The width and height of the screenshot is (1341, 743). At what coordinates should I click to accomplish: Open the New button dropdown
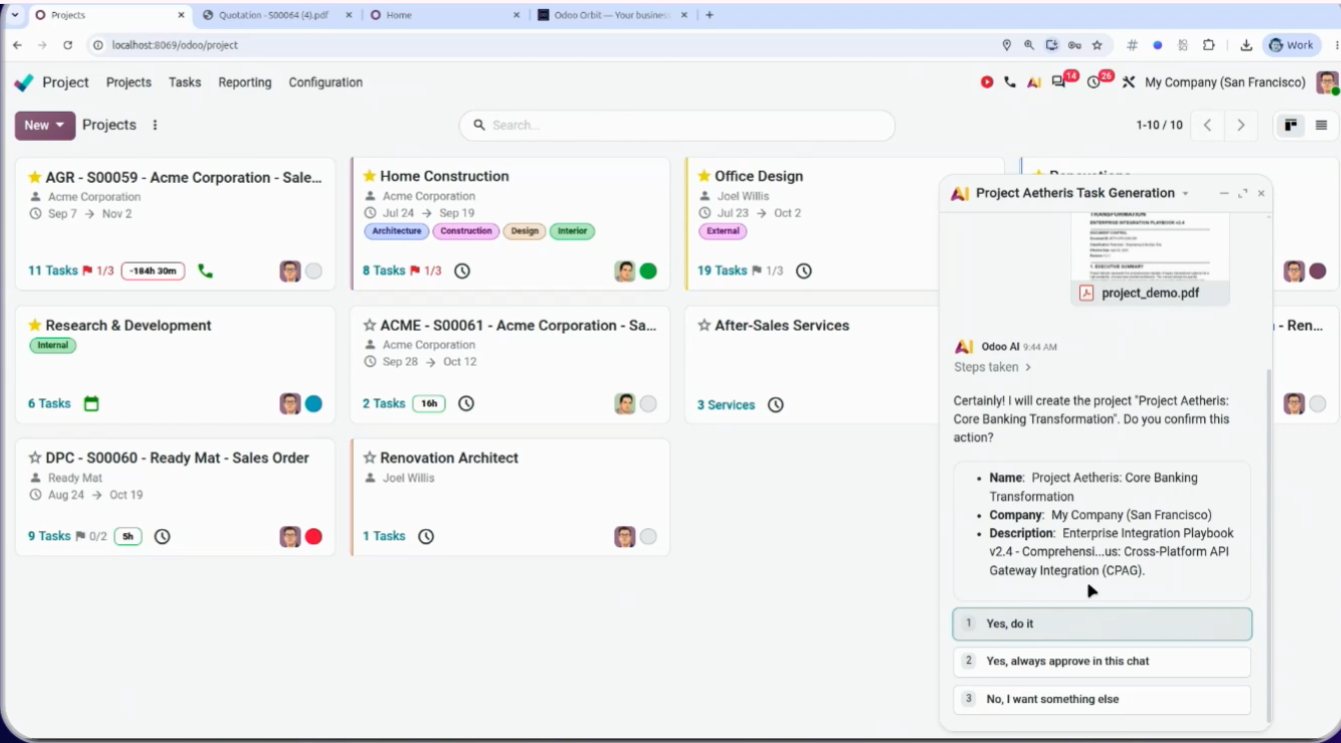(x=45, y=125)
